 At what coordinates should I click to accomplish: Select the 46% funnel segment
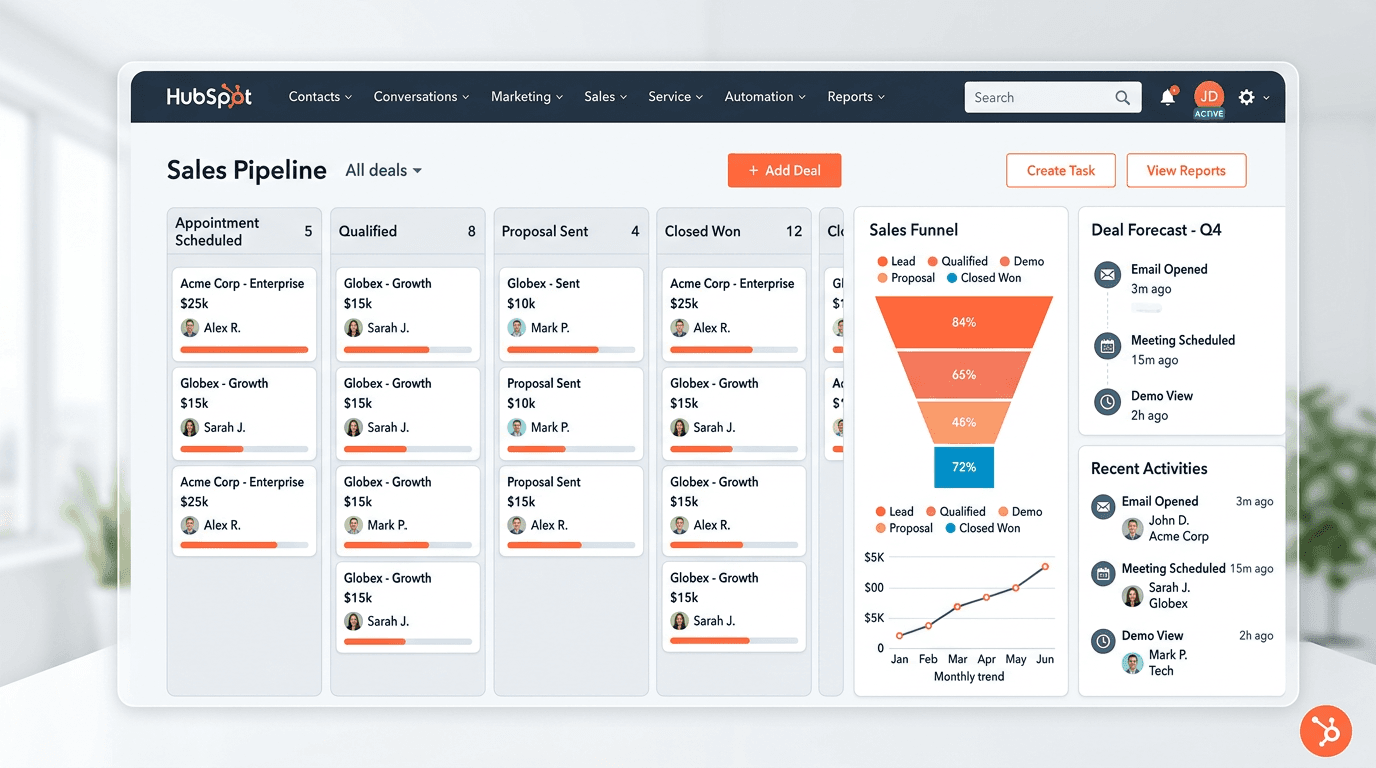pyautogui.click(x=964, y=422)
